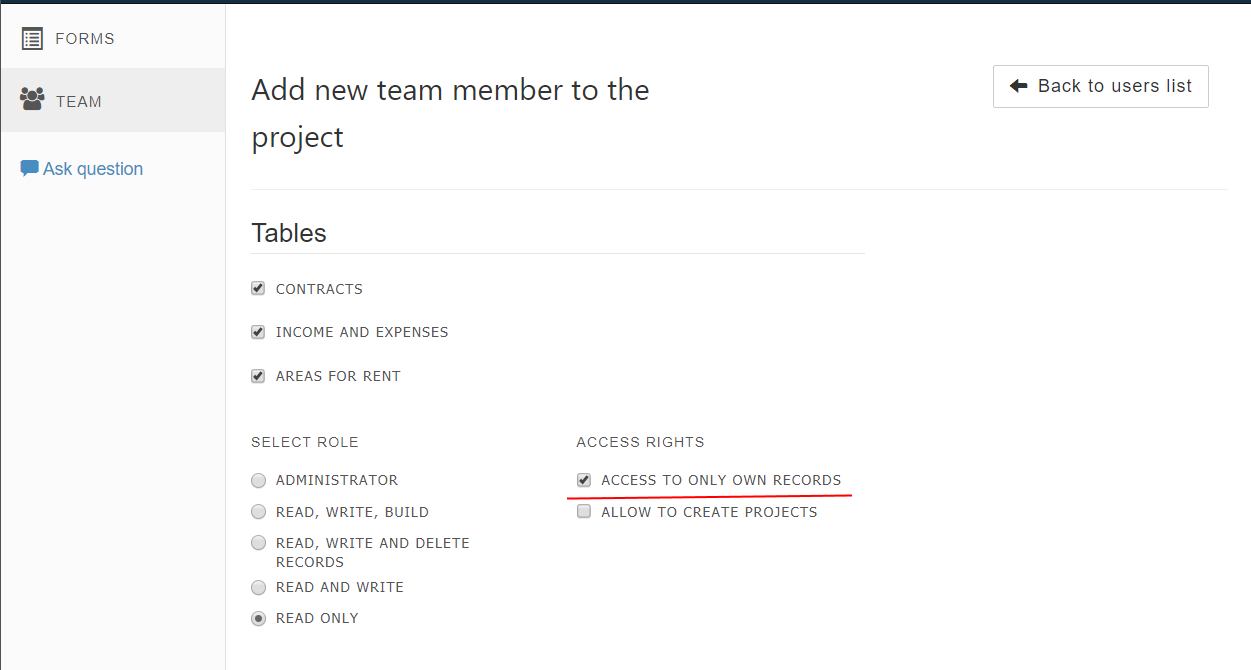1251x670 pixels.
Task: Open the Team section in sidebar
Action: (113, 100)
